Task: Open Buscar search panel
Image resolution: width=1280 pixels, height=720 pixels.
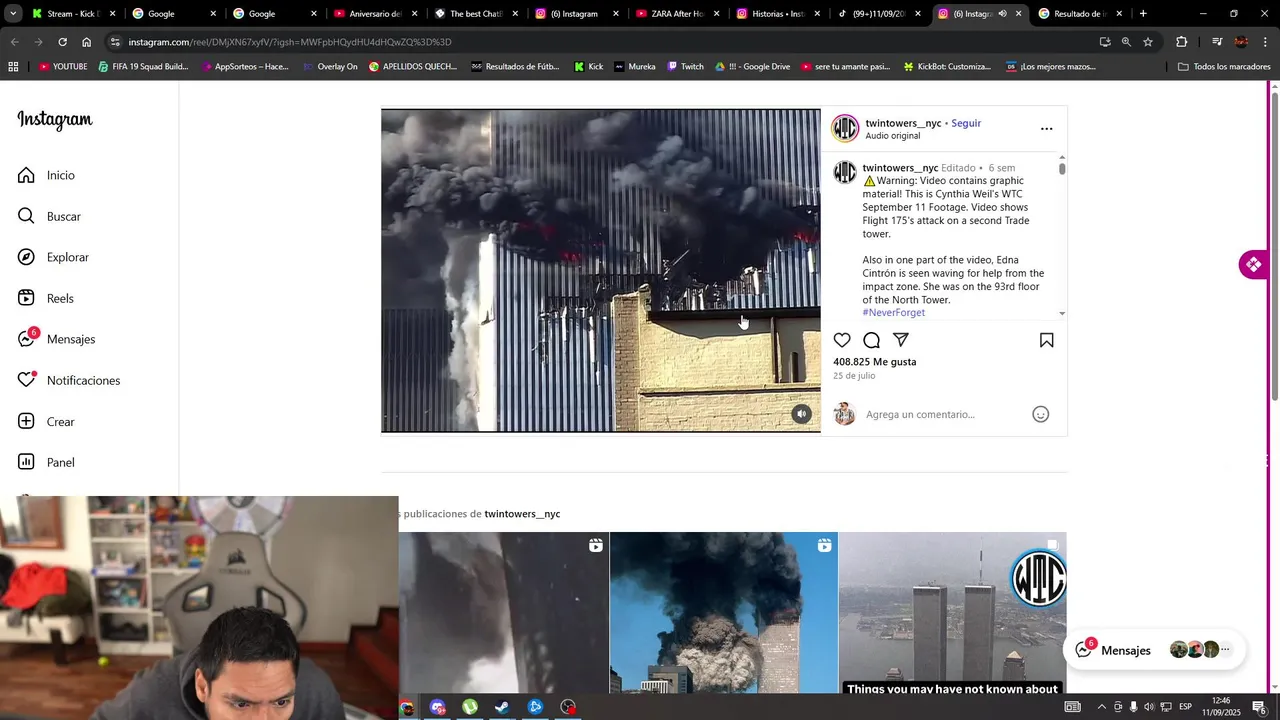Action: [49, 216]
